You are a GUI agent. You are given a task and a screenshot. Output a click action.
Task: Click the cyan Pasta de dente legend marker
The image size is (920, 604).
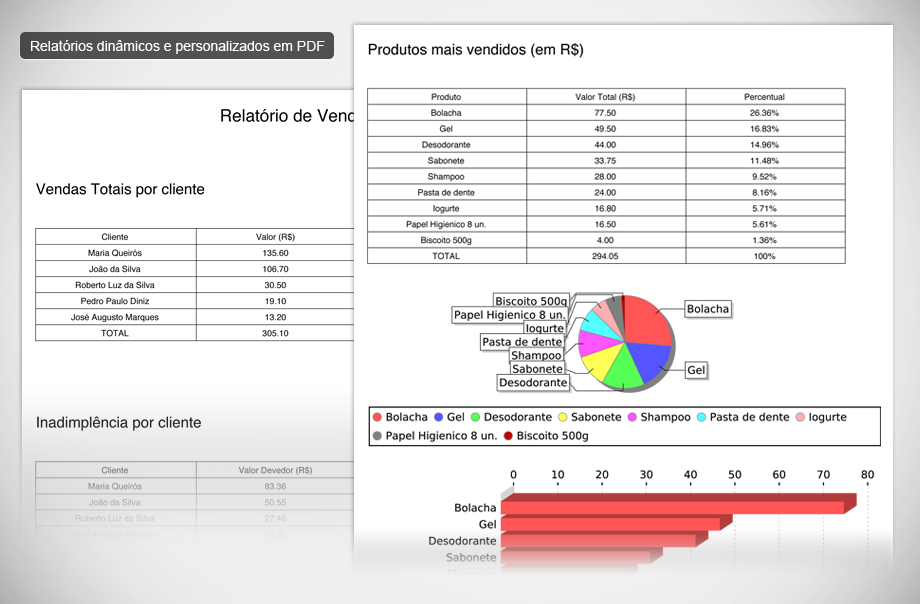click(x=701, y=417)
